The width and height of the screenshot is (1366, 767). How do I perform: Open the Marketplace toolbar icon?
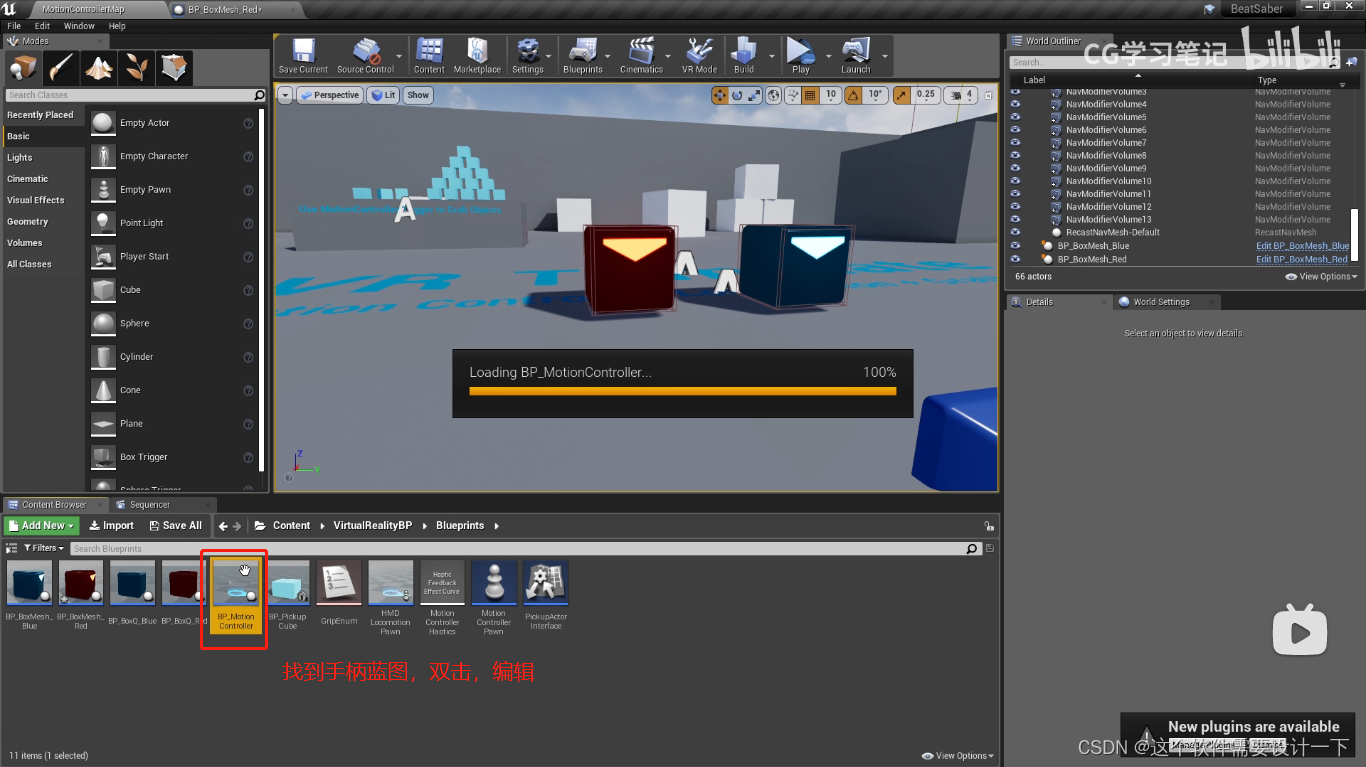477,55
